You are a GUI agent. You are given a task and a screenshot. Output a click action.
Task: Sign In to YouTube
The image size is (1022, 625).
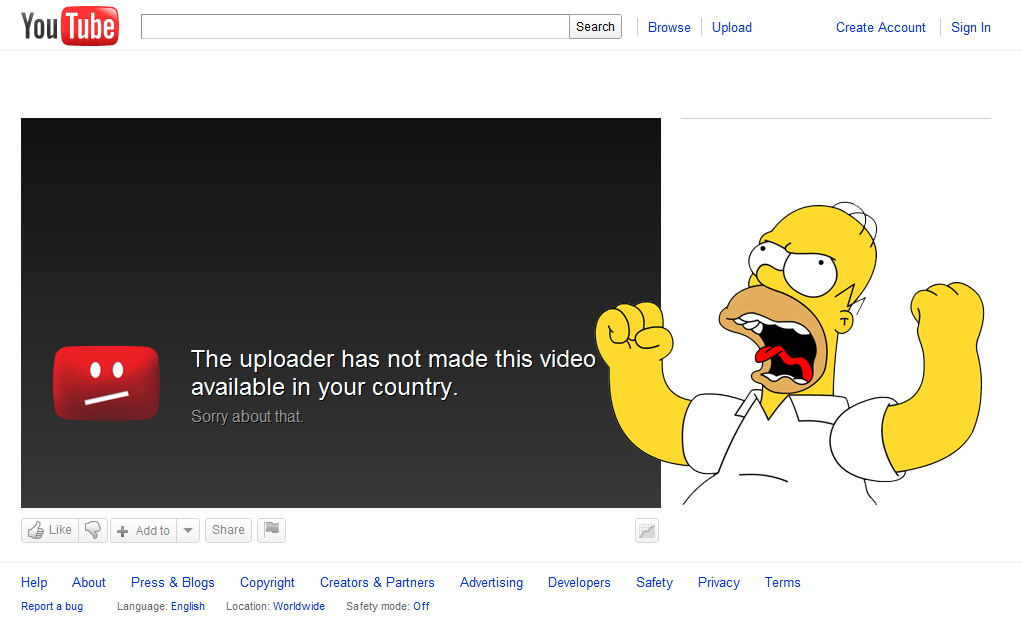(970, 27)
